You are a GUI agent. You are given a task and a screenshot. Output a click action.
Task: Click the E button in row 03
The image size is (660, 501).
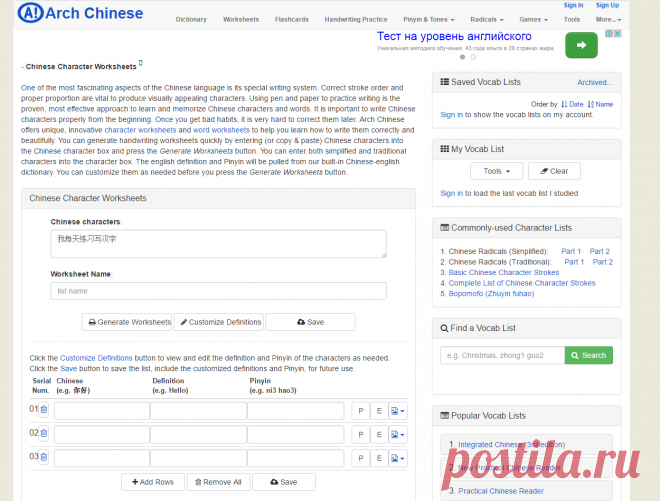(379, 458)
